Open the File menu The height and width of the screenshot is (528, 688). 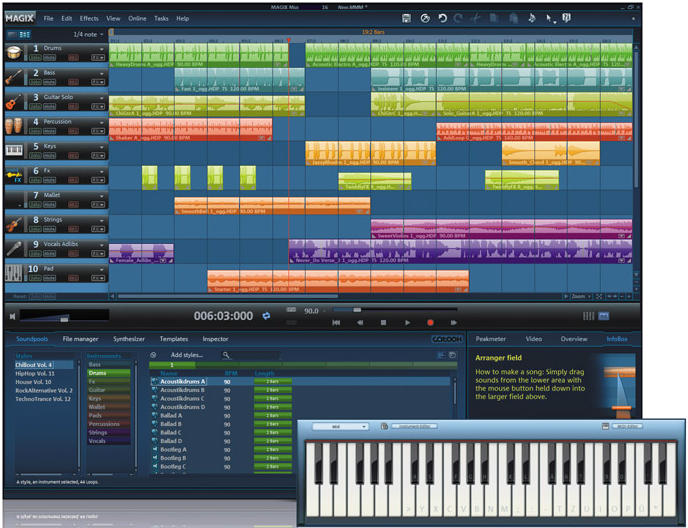(48, 18)
